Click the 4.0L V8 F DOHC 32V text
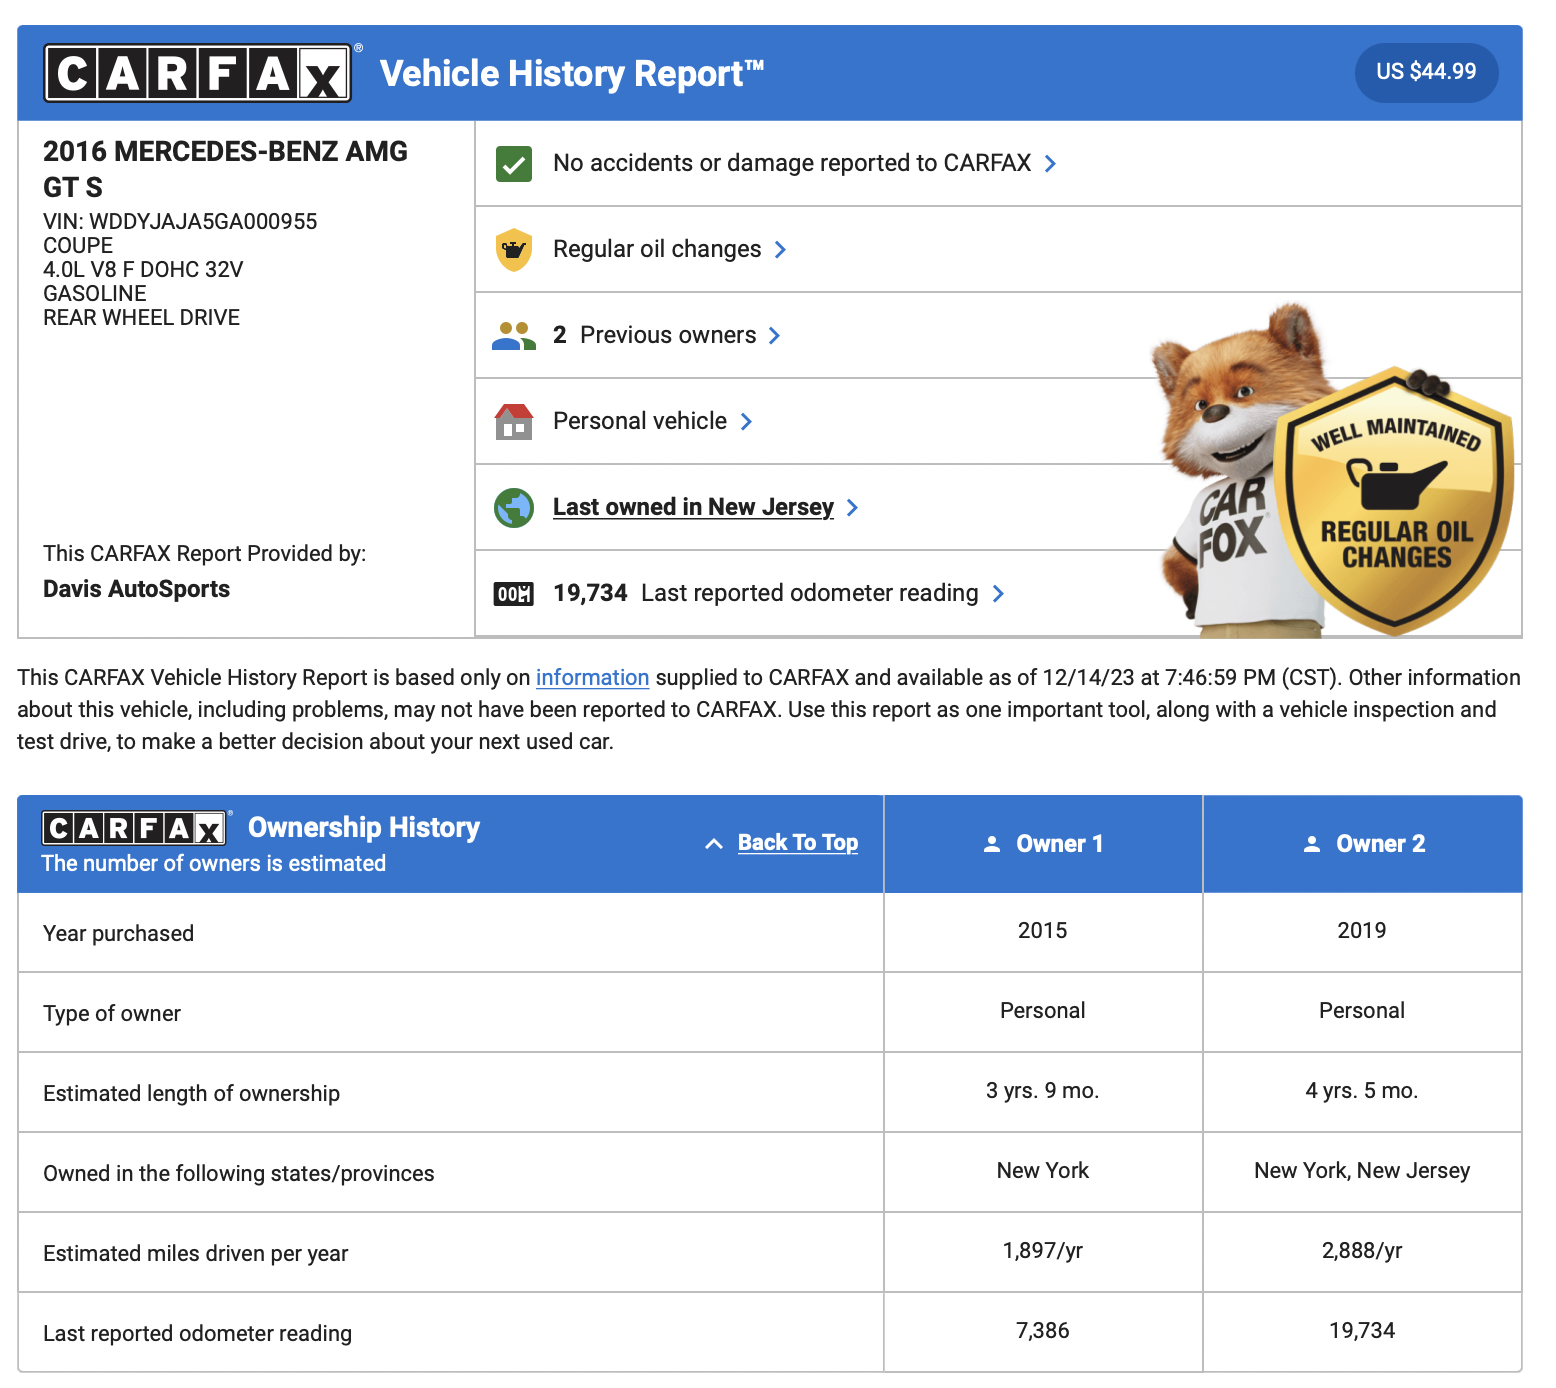The width and height of the screenshot is (1556, 1388). point(143,269)
